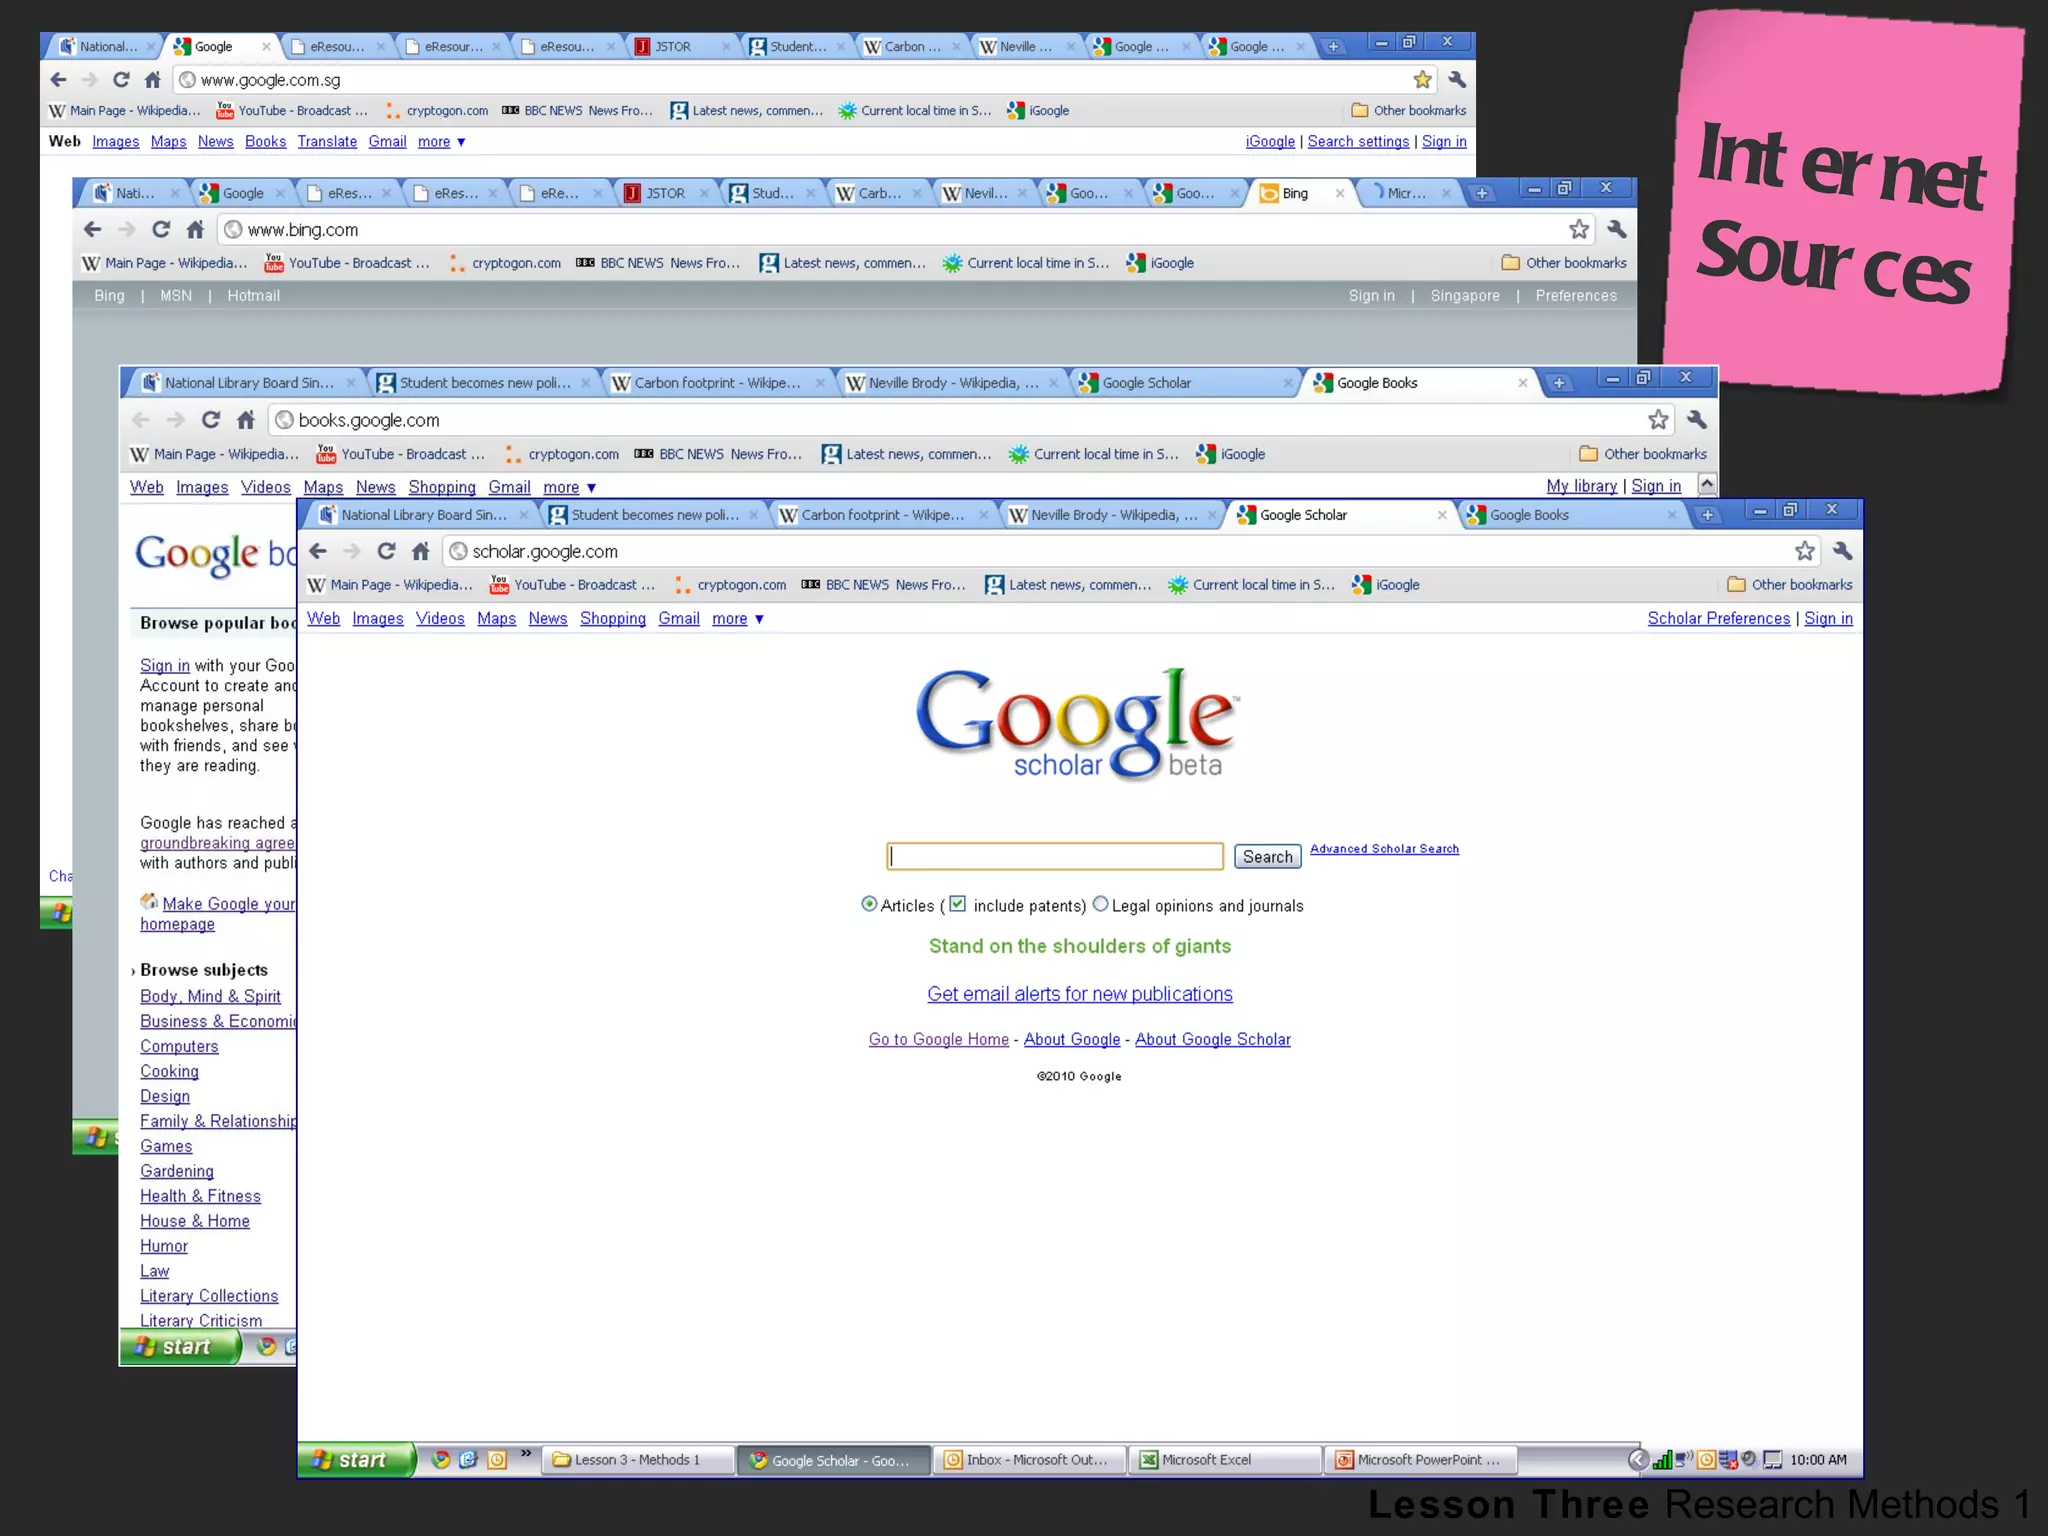Expand the more dropdown in the Google Books window
Viewport: 2048px width, 1536px height.
(569, 487)
